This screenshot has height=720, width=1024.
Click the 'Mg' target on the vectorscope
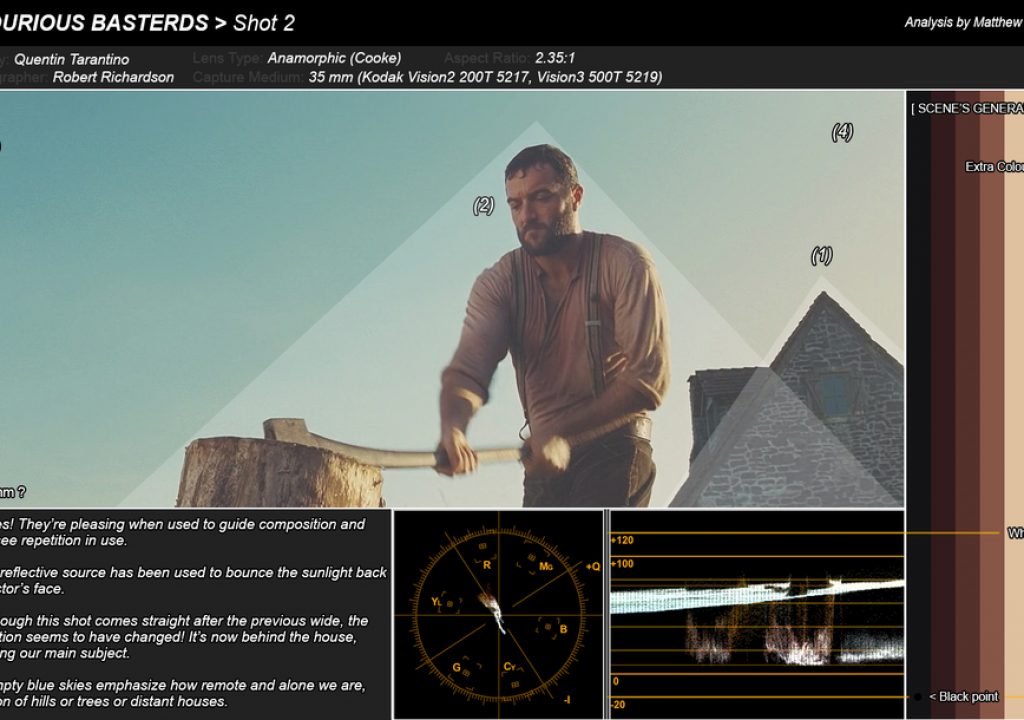click(x=546, y=566)
